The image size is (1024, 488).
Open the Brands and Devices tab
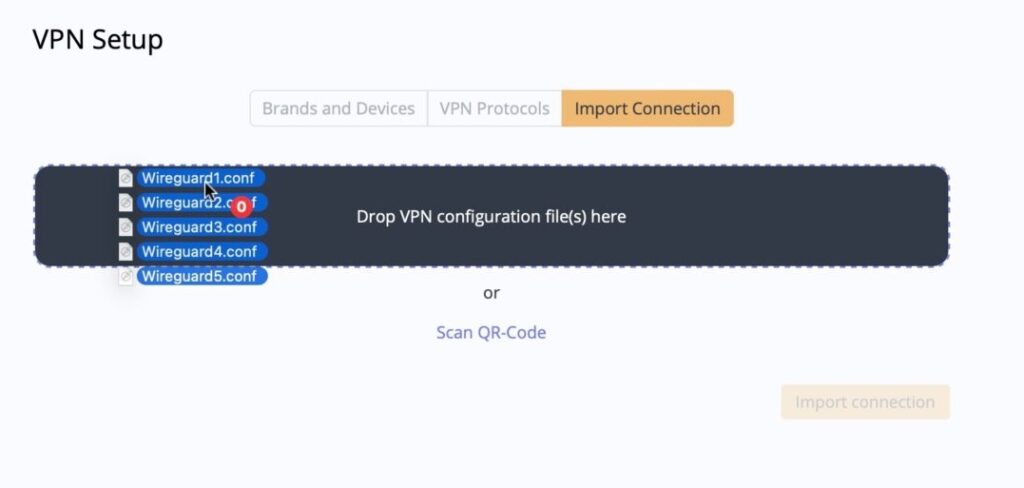point(338,109)
